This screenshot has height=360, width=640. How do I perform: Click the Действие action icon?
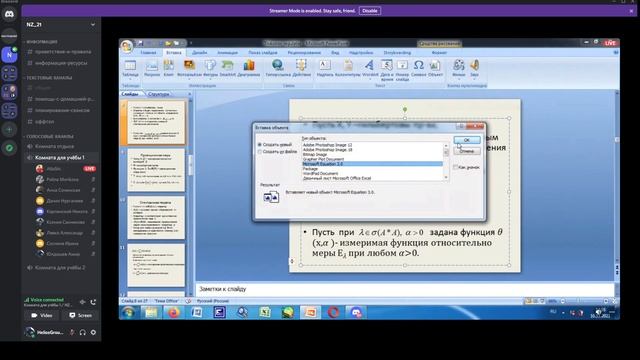[302, 68]
